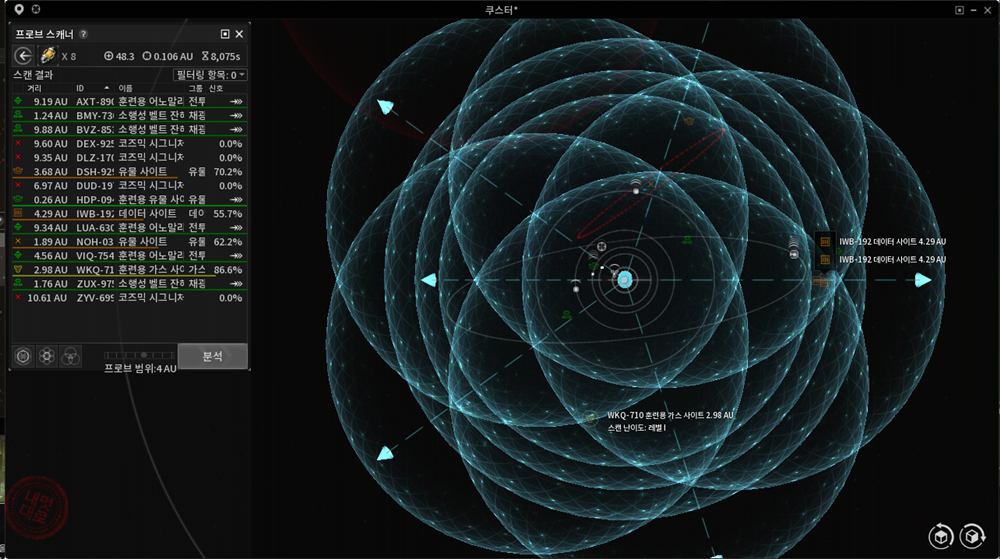This screenshot has height=559, width=1000.
Task: Click the pop-out icon in Probe Scanner header
Action: coord(224,34)
